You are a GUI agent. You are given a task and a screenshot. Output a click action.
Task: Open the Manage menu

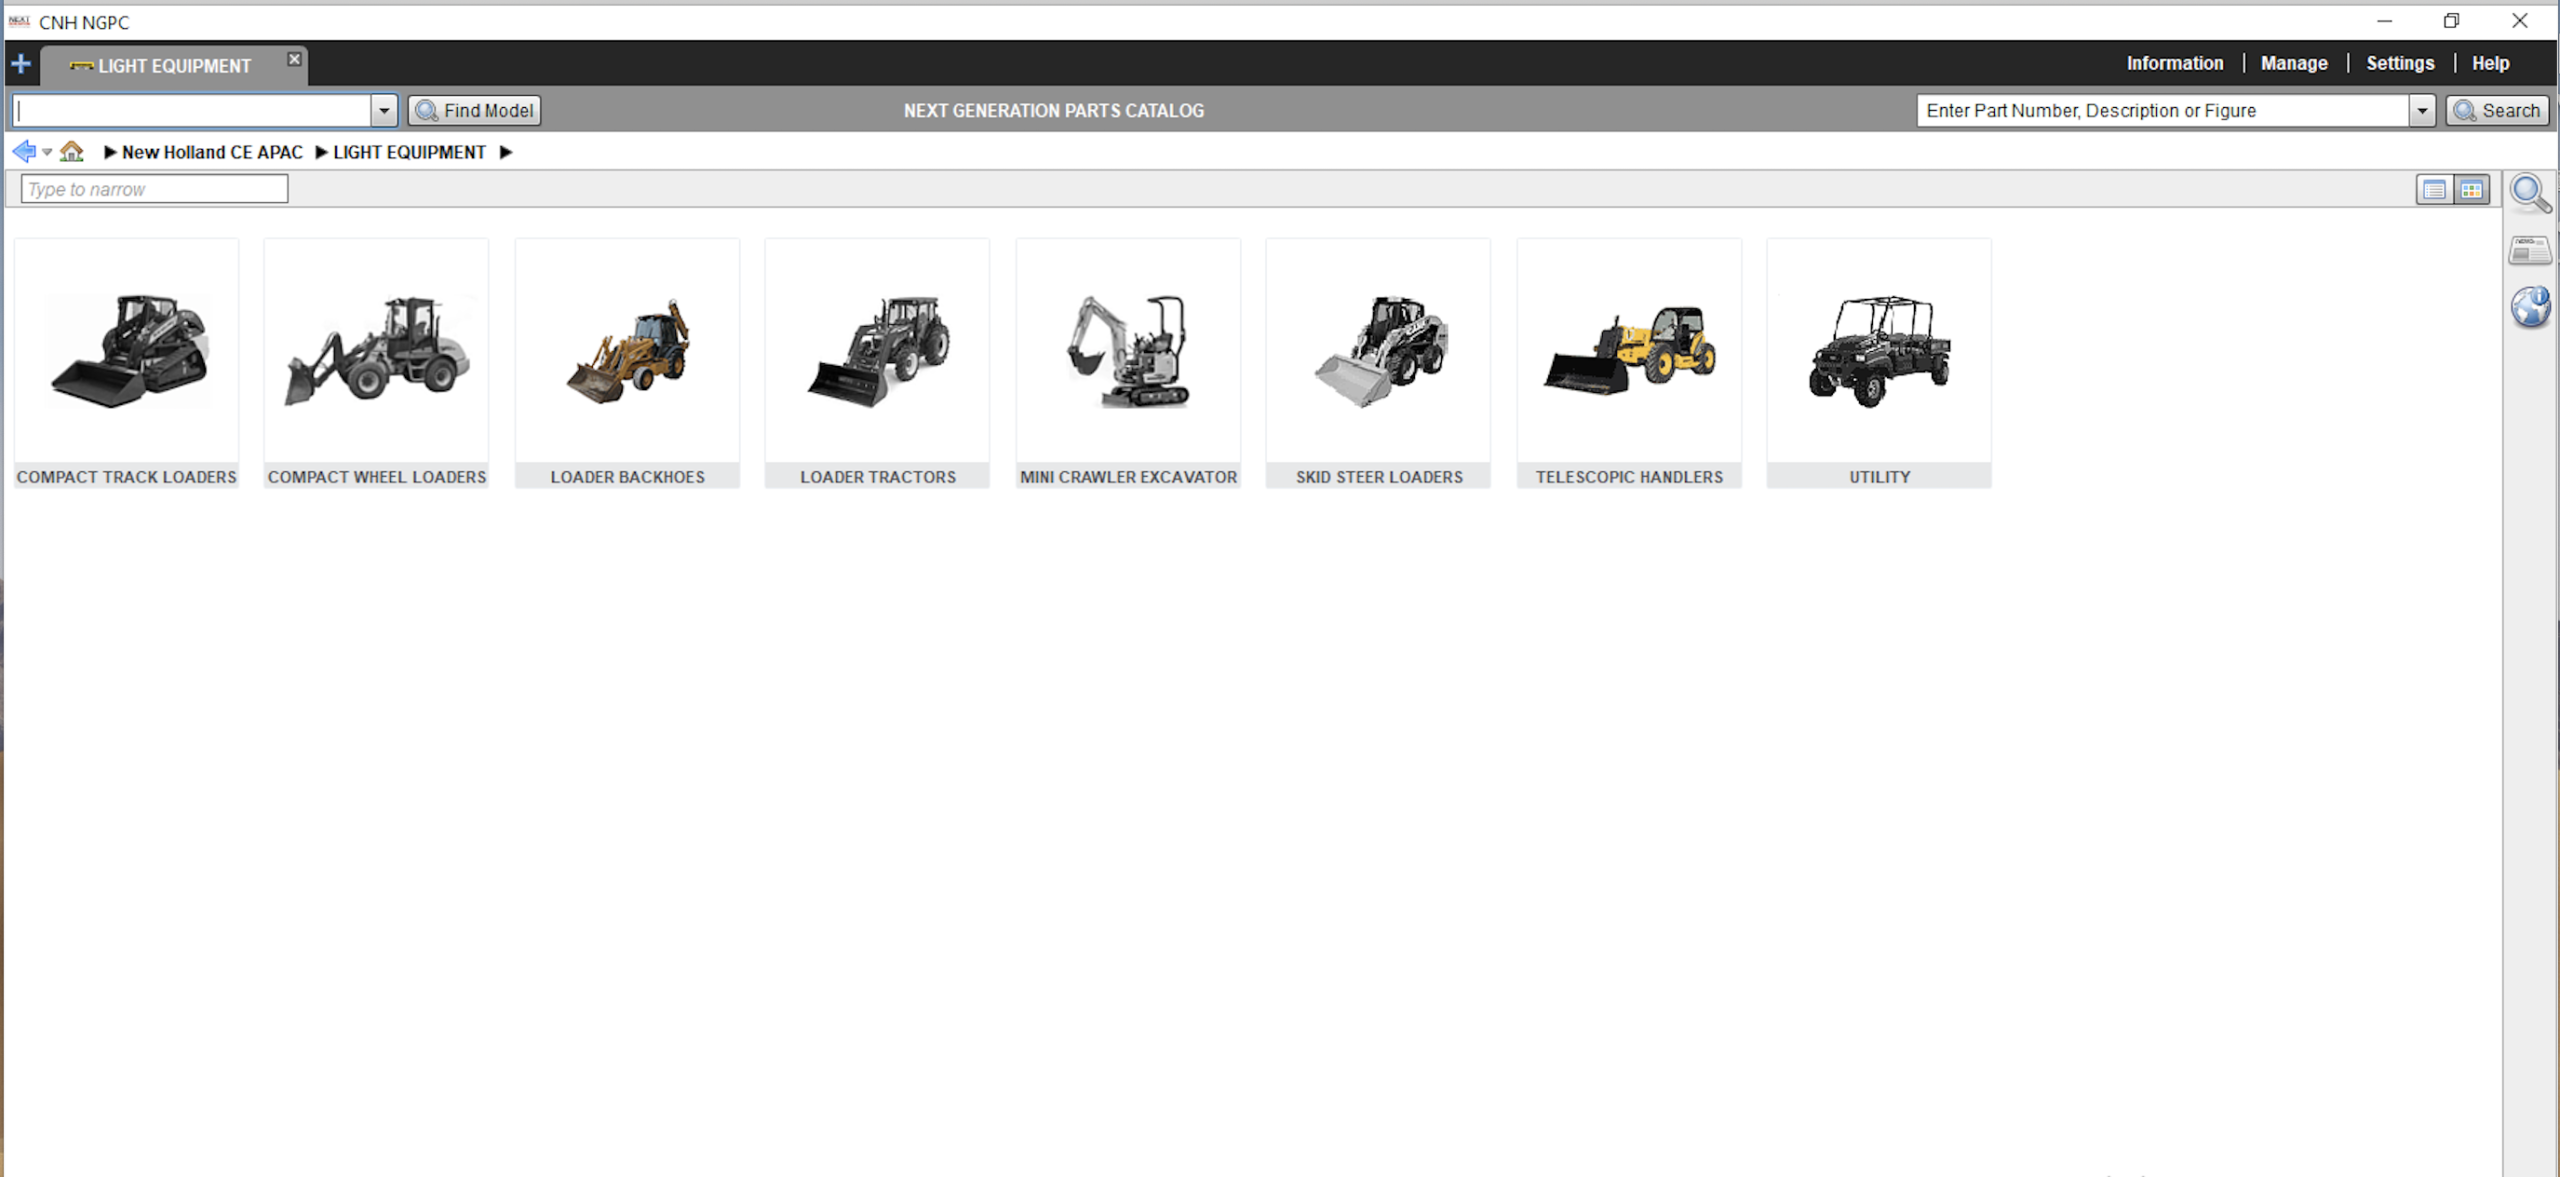[2294, 63]
